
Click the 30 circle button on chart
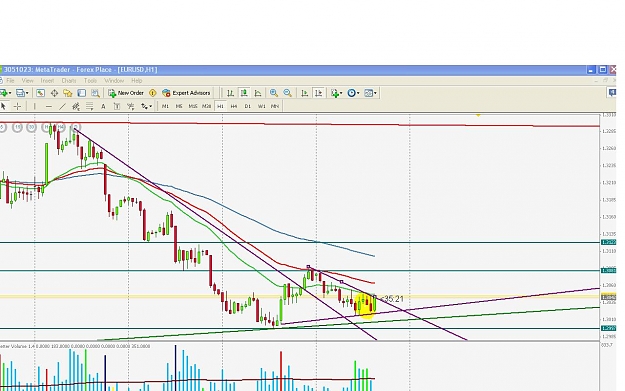[x=31, y=128]
